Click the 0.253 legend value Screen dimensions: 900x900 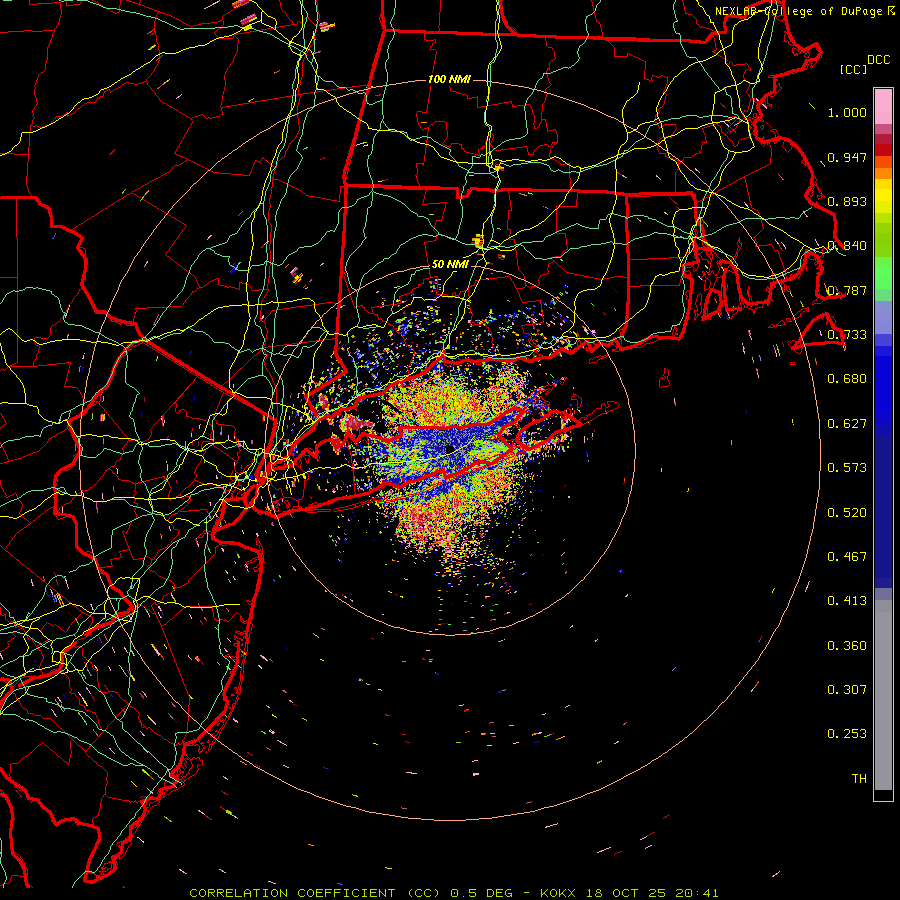coord(847,734)
